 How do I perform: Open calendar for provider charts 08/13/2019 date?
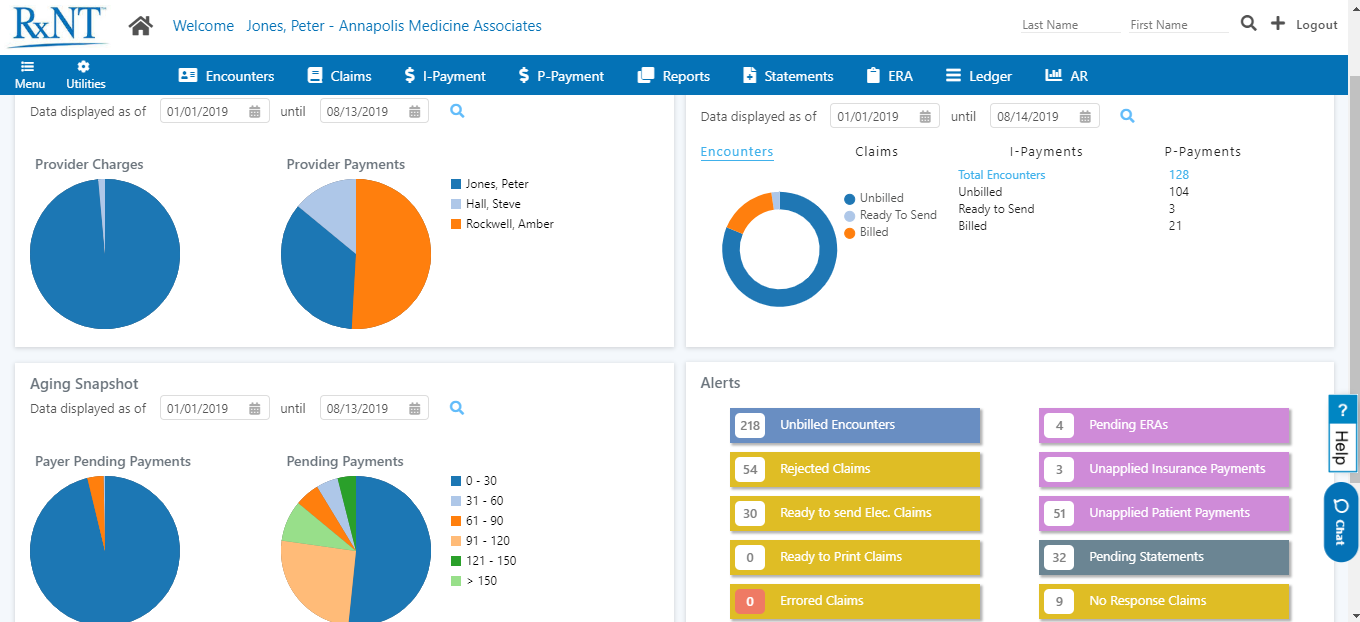[x=414, y=112]
